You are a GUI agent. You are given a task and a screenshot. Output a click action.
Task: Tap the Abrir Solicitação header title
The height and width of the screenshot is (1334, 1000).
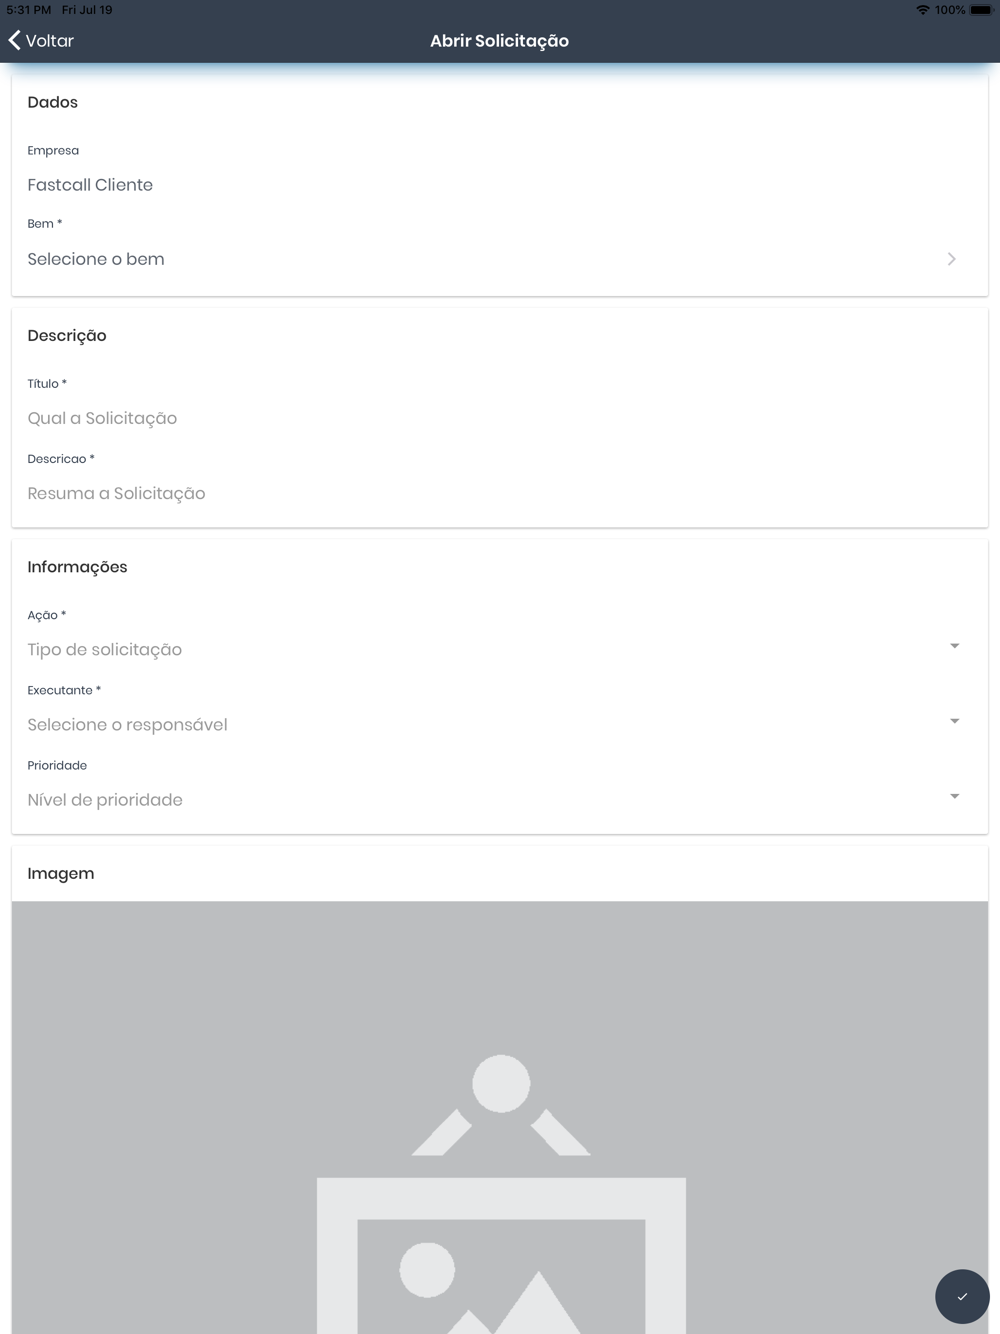pos(500,41)
